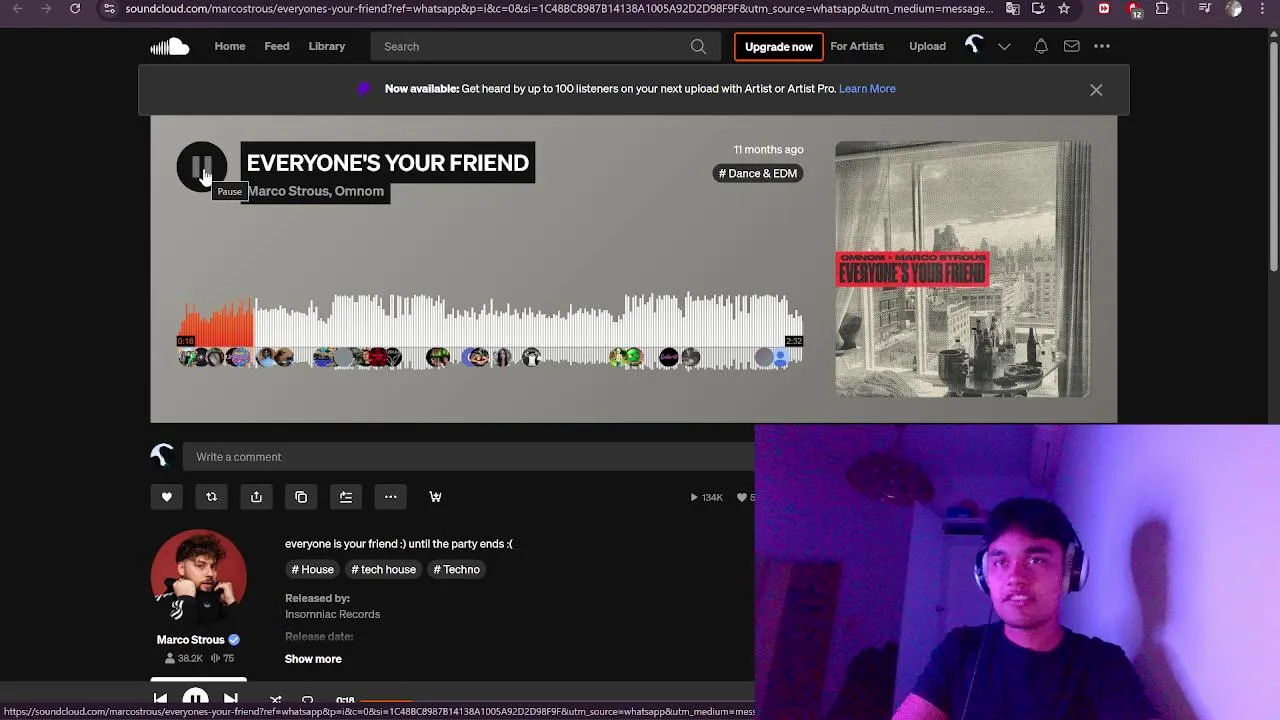Open the Dance & EDM tag
Screen dimensions: 1280x720
[758, 174]
